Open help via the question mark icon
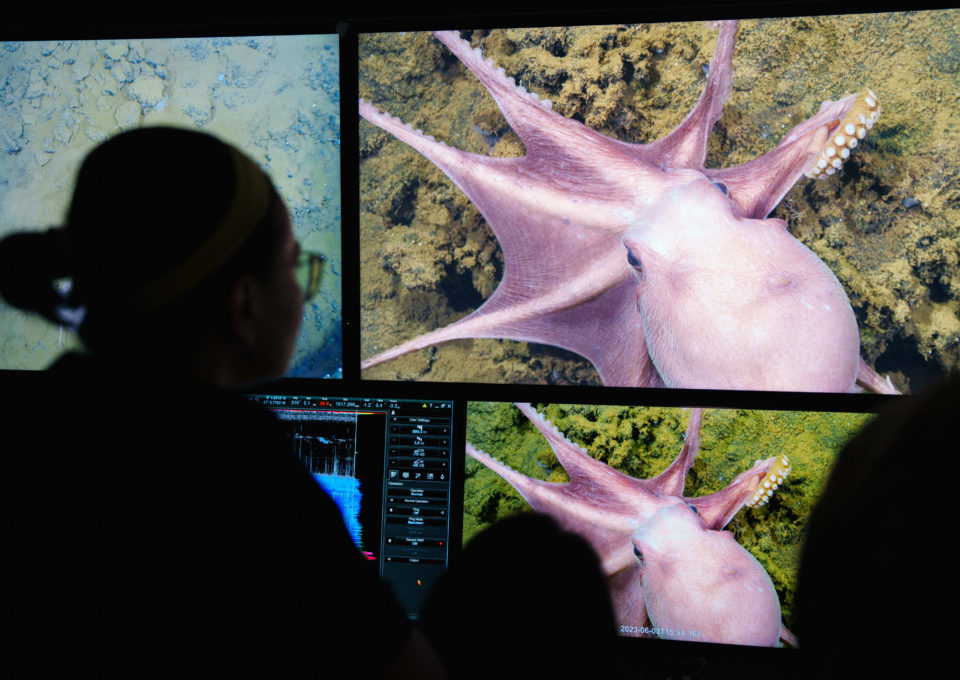The height and width of the screenshot is (680, 960). [x=431, y=405]
